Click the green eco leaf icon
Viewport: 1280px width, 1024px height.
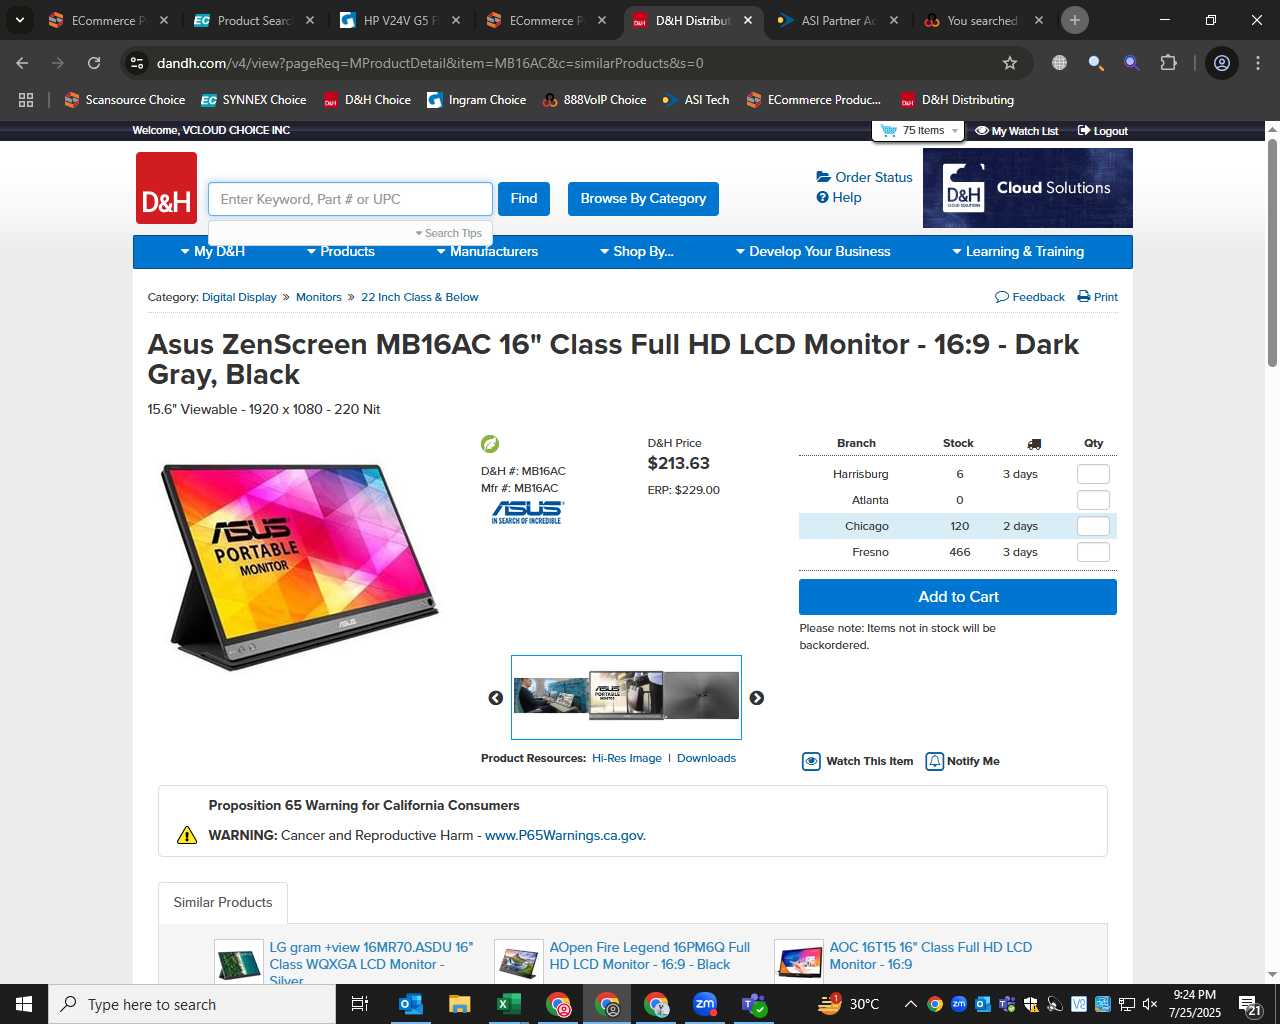[490, 444]
